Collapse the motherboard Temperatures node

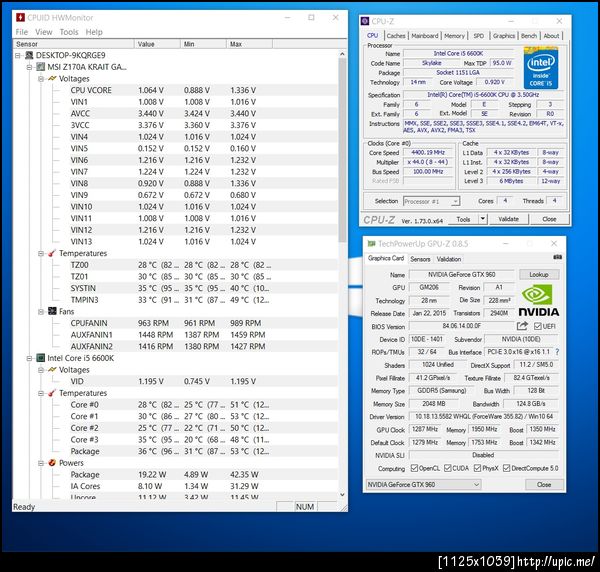[x=41, y=254]
